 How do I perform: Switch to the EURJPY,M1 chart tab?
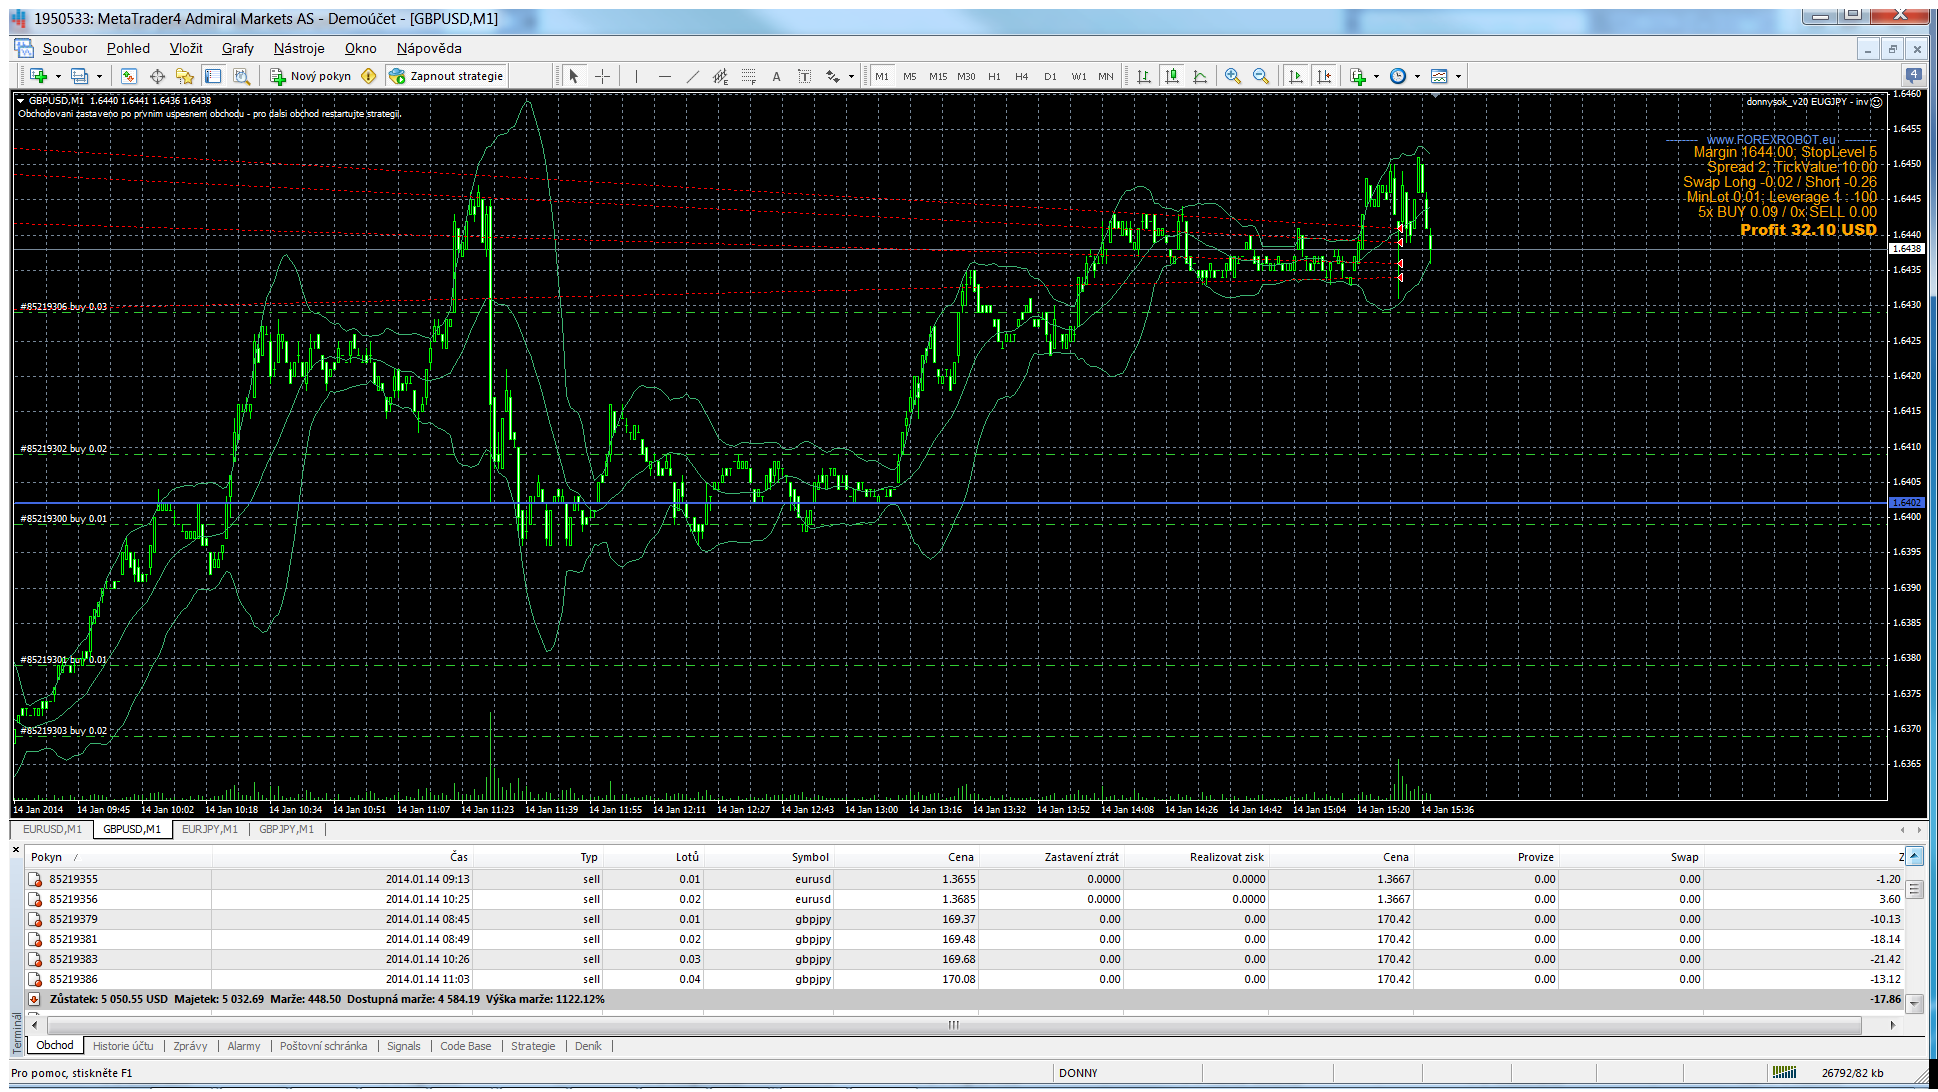tap(210, 829)
